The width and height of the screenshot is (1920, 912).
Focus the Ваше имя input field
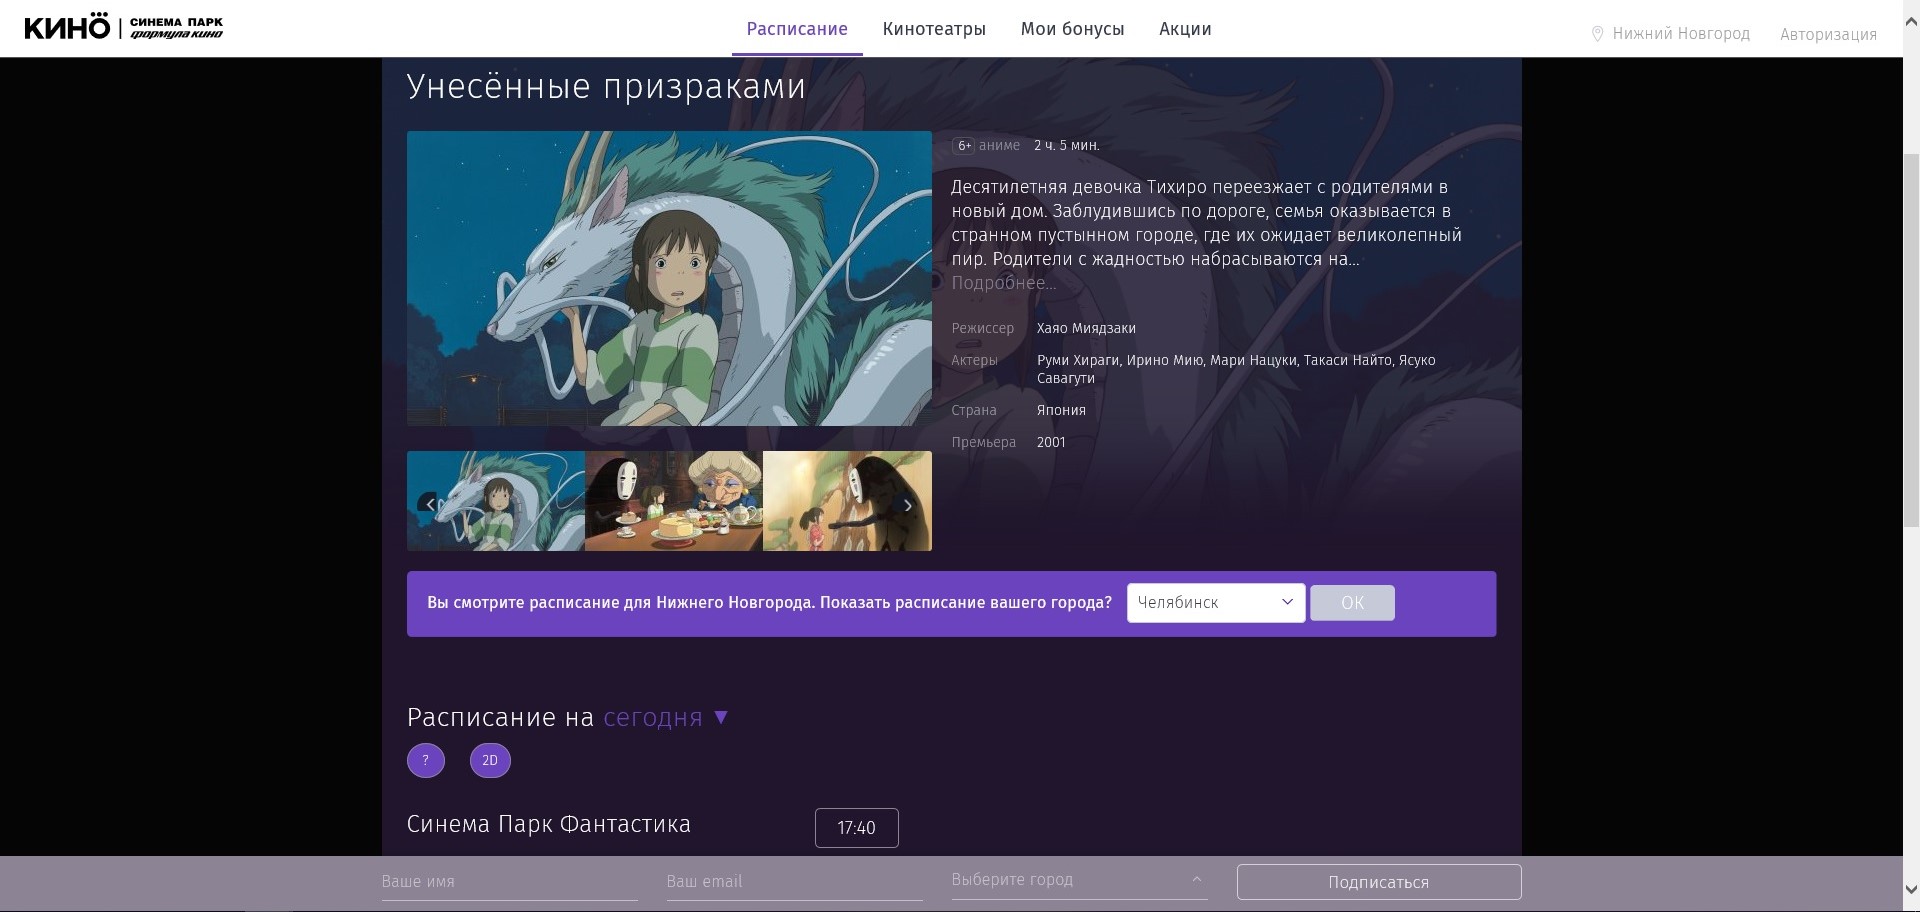point(509,882)
